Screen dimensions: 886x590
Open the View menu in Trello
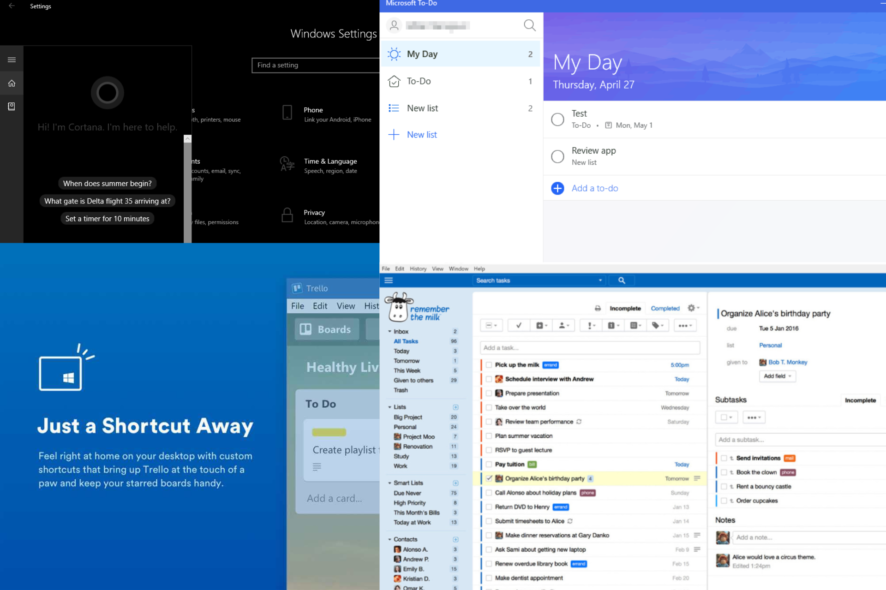pyautogui.click(x=346, y=306)
